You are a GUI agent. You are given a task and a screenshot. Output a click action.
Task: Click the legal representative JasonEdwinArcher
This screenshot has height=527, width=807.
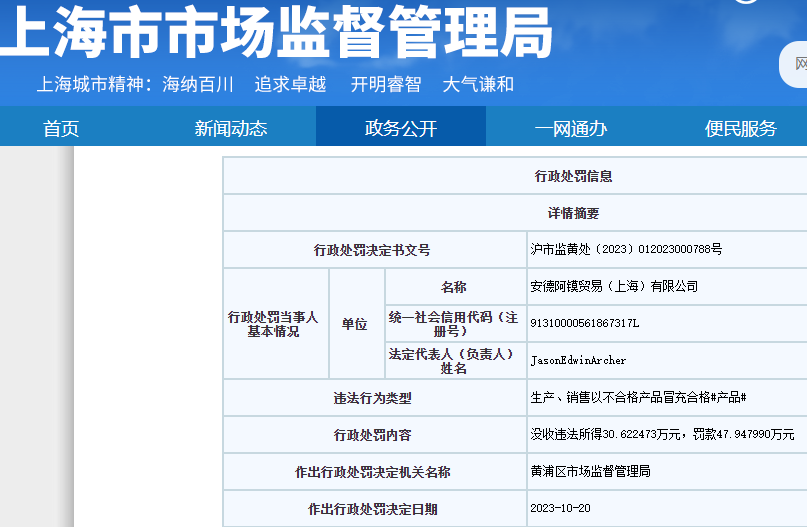pos(578,360)
